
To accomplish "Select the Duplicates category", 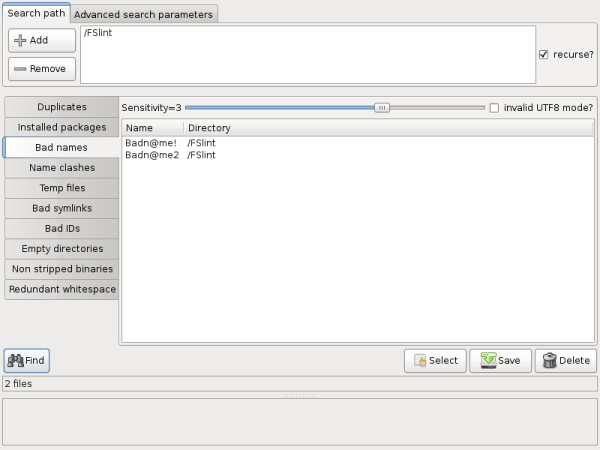I will [61, 107].
